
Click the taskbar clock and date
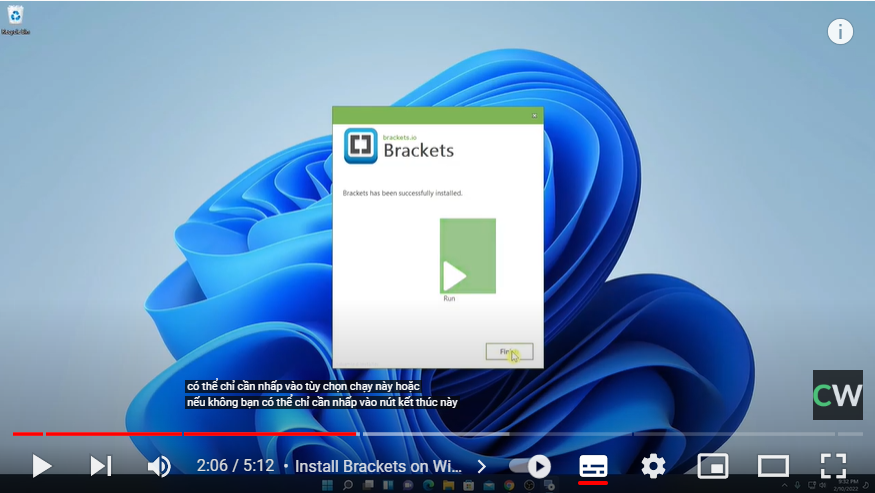pyautogui.click(x=846, y=485)
